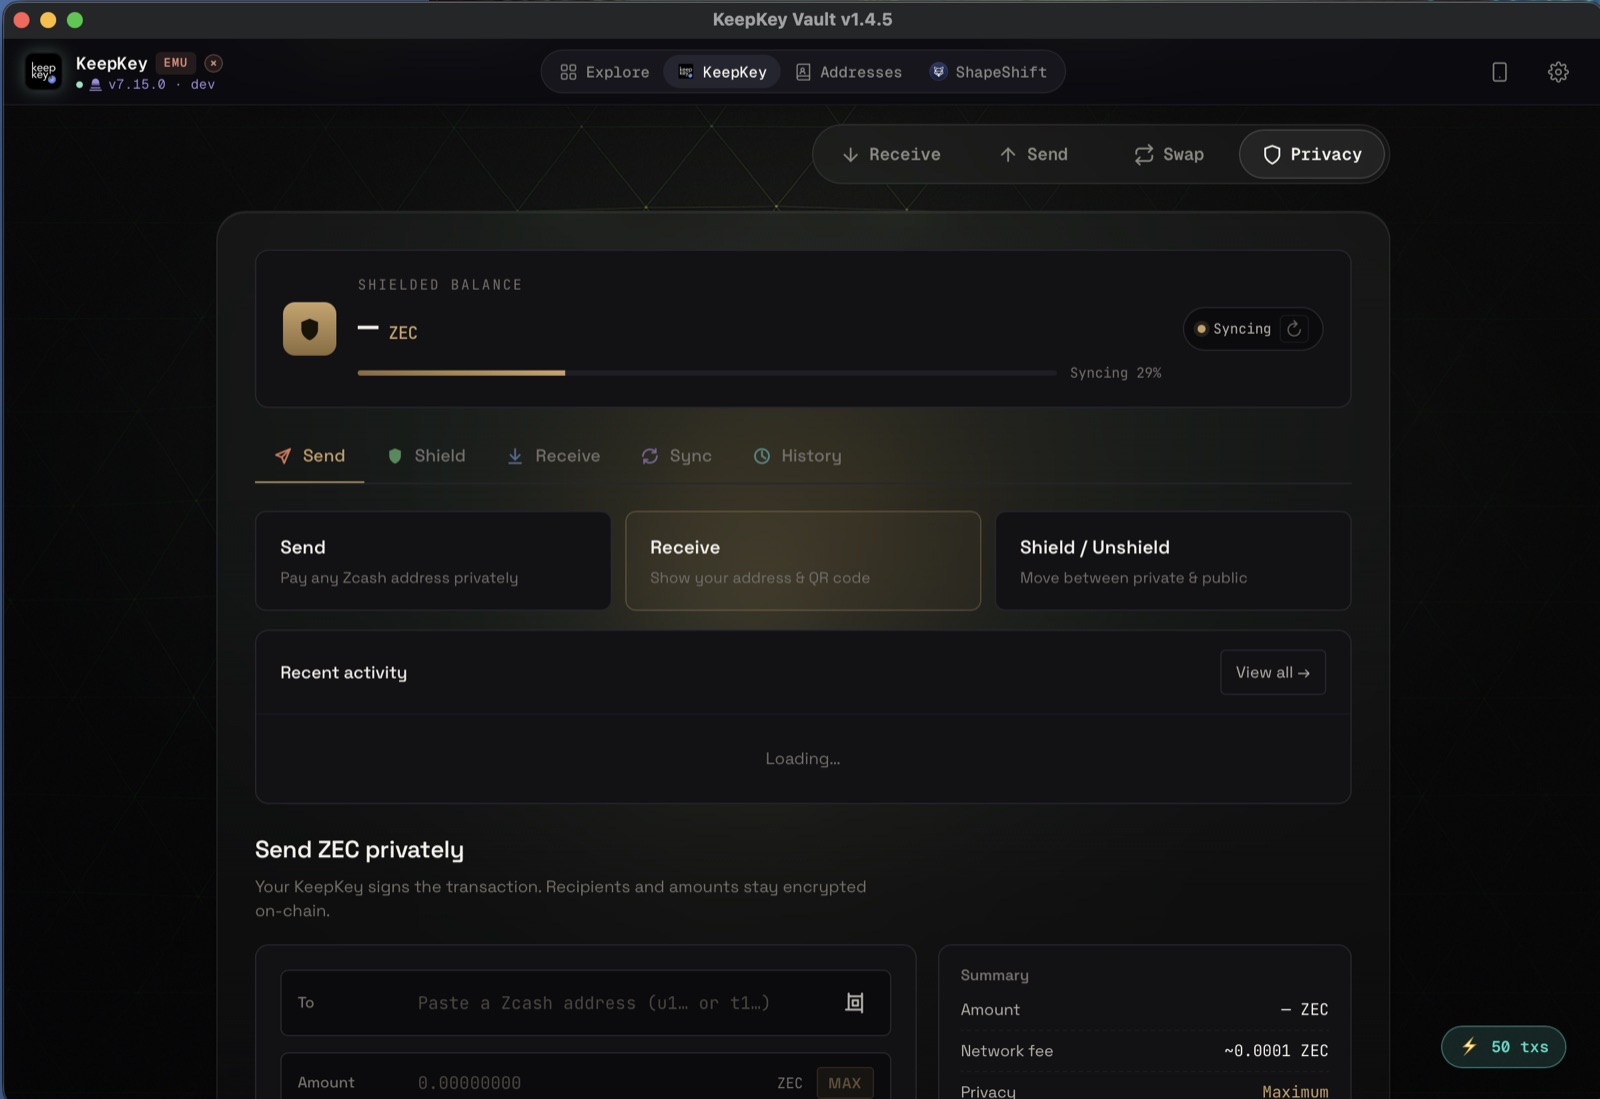1600x1099 pixels.
Task: Click the 'Syncing 29%' status text
Action: coord(1115,373)
